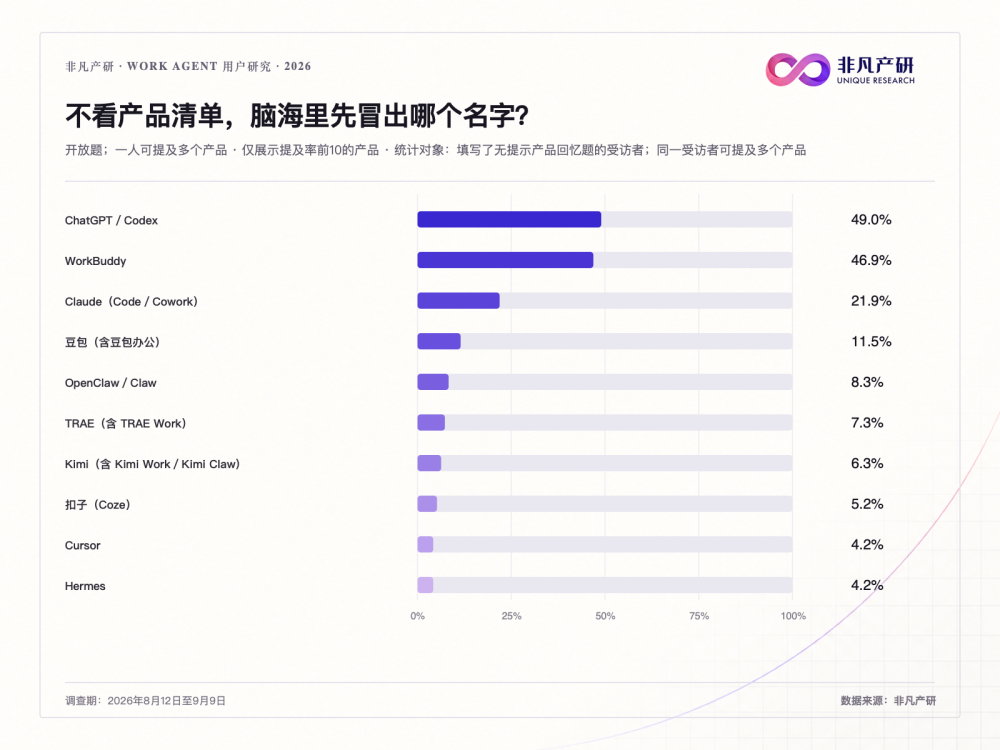
Task: Click the WorkBuddy bar
Action: pos(505,260)
